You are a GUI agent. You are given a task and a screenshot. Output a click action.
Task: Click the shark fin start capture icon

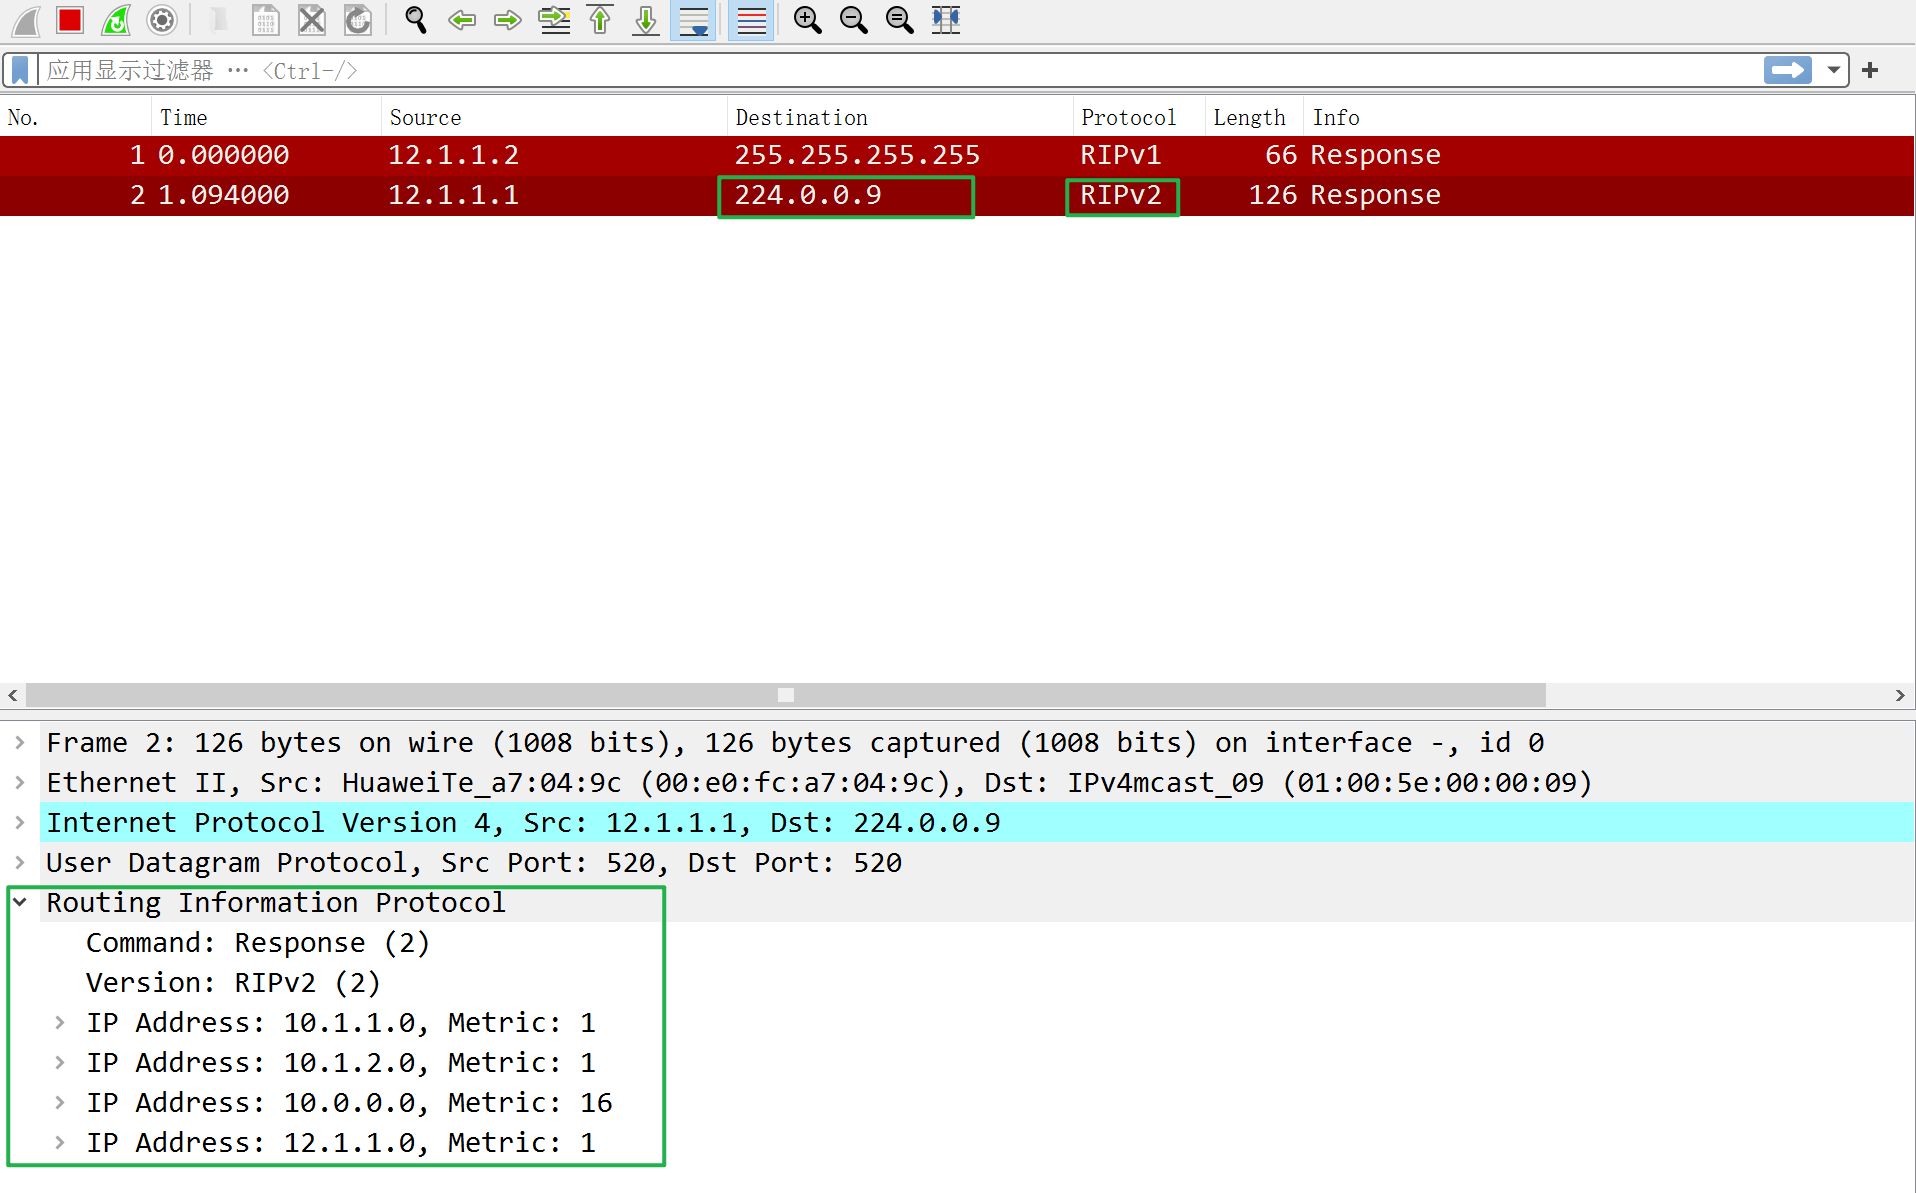coord(26,20)
